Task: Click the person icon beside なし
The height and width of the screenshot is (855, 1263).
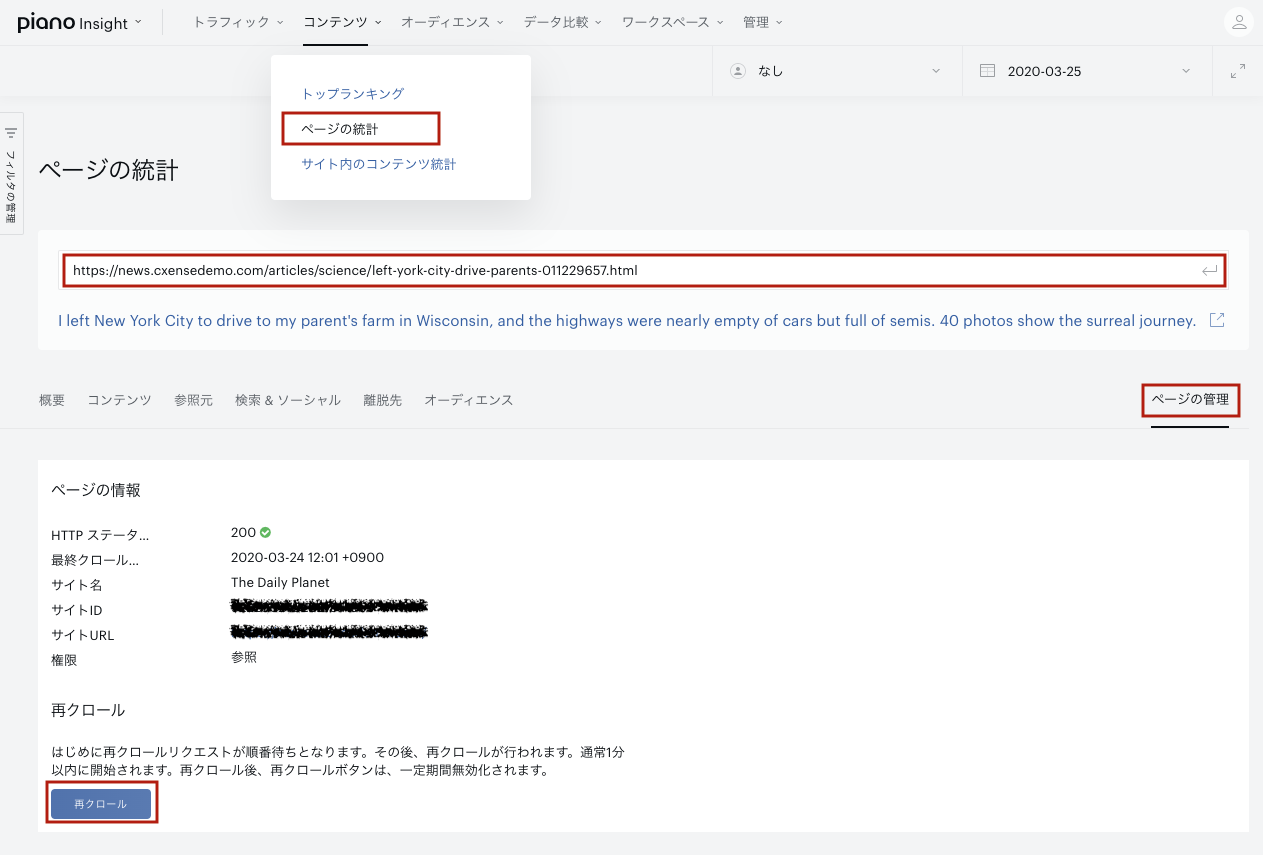Action: (738, 71)
